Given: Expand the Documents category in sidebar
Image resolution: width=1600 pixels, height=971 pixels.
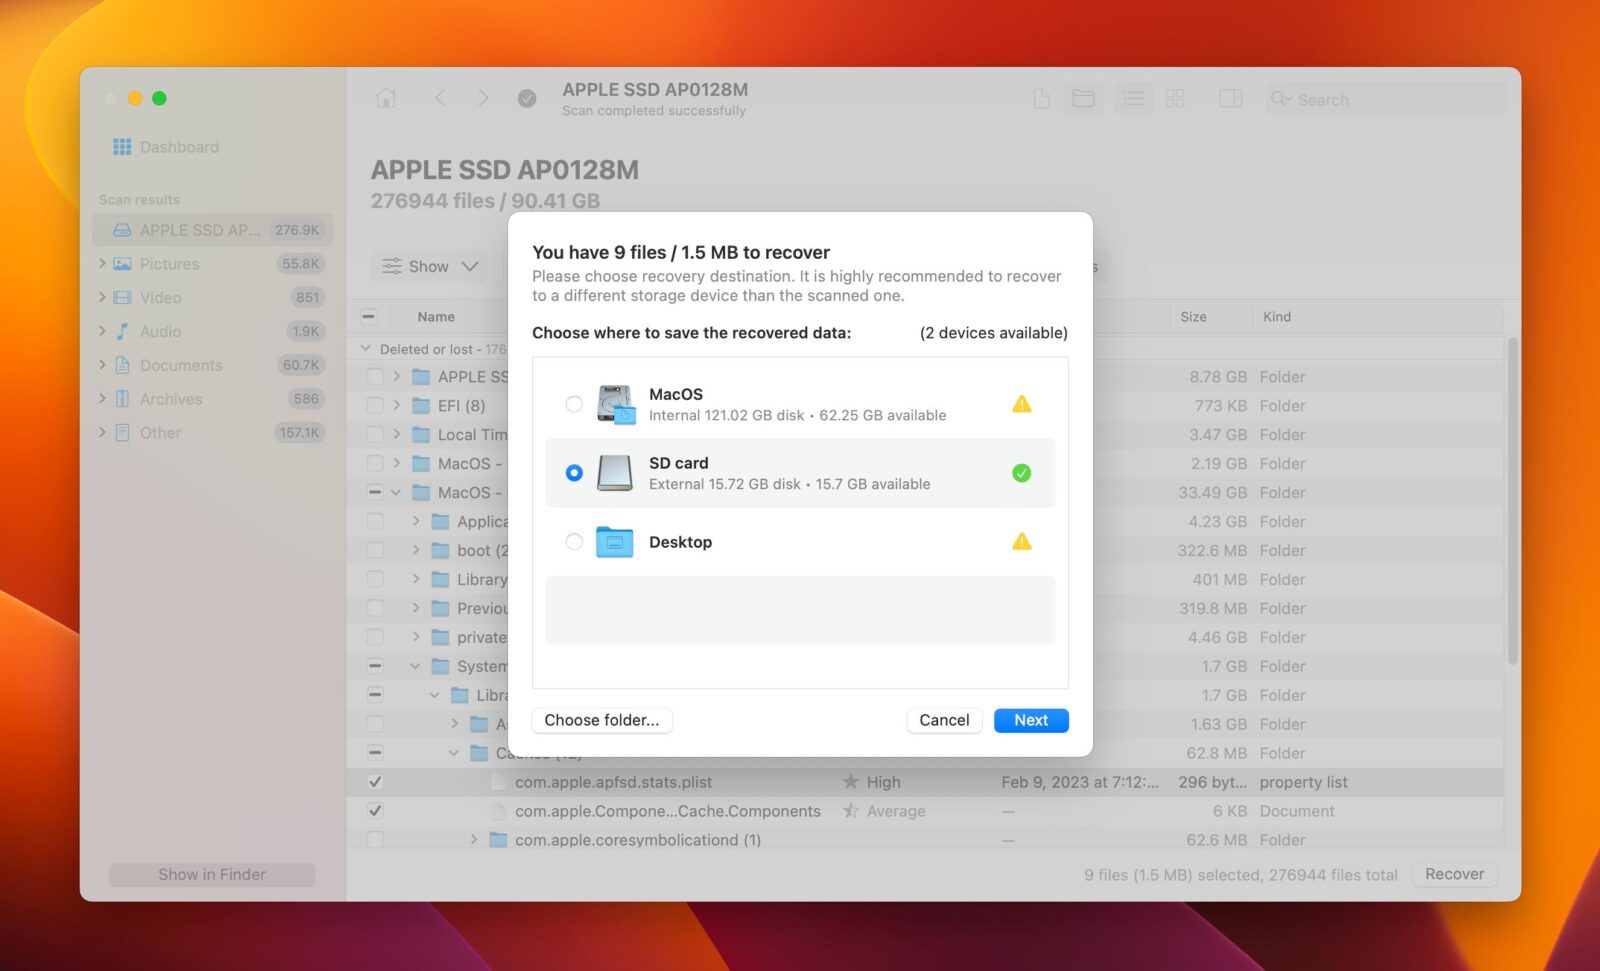Looking at the screenshot, I should (x=102, y=365).
